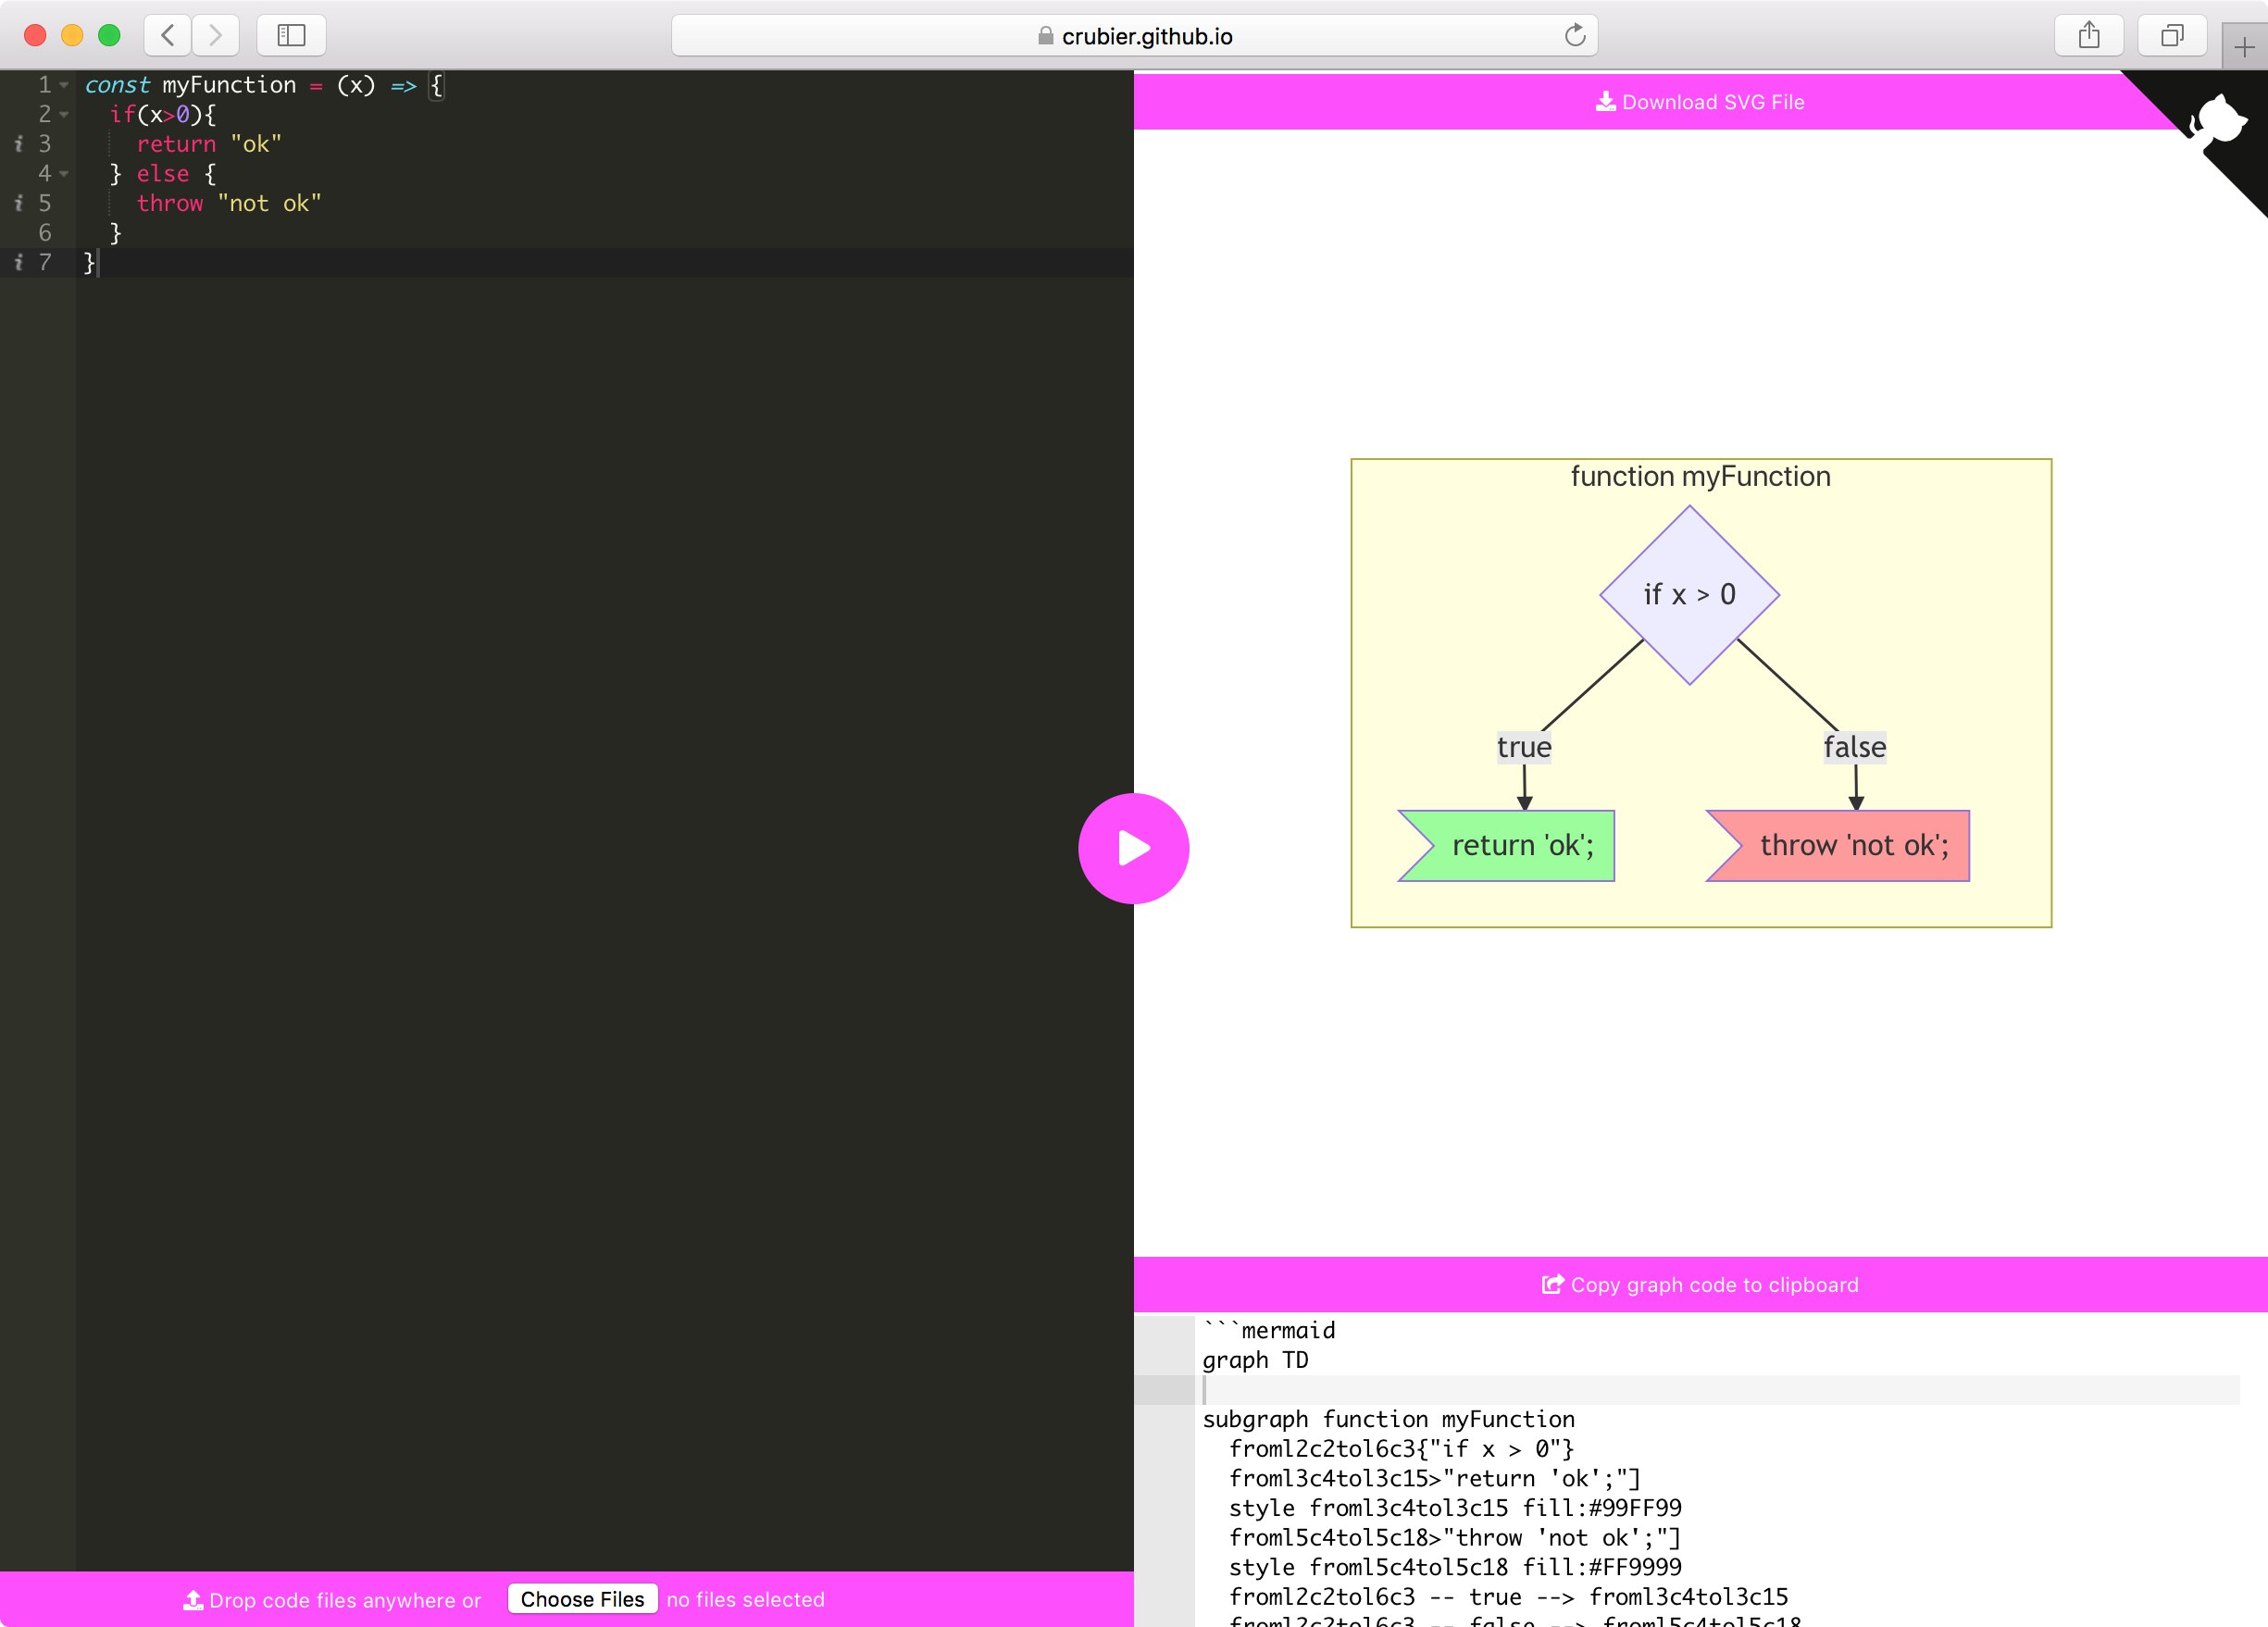Click 'style froml5c4tol5c18 fill:#FF9999' line

point(1455,1567)
